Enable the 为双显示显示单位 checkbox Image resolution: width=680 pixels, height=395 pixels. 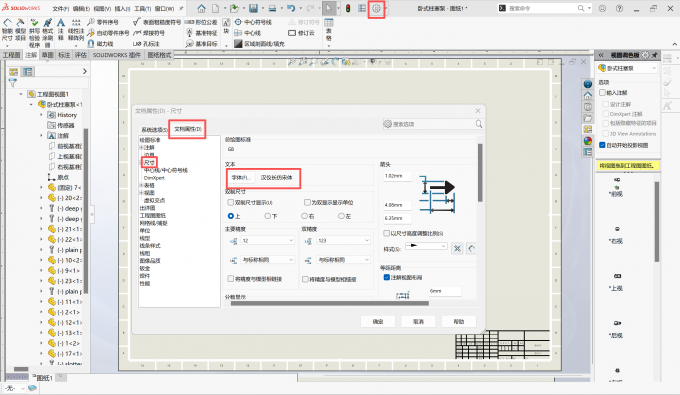coord(307,202)
